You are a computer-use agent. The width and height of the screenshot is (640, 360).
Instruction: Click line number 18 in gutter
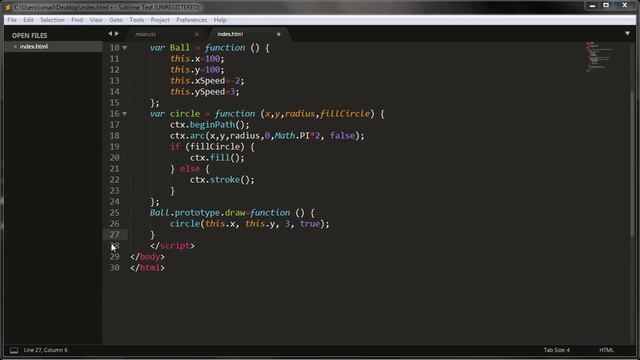coord(114,136)
